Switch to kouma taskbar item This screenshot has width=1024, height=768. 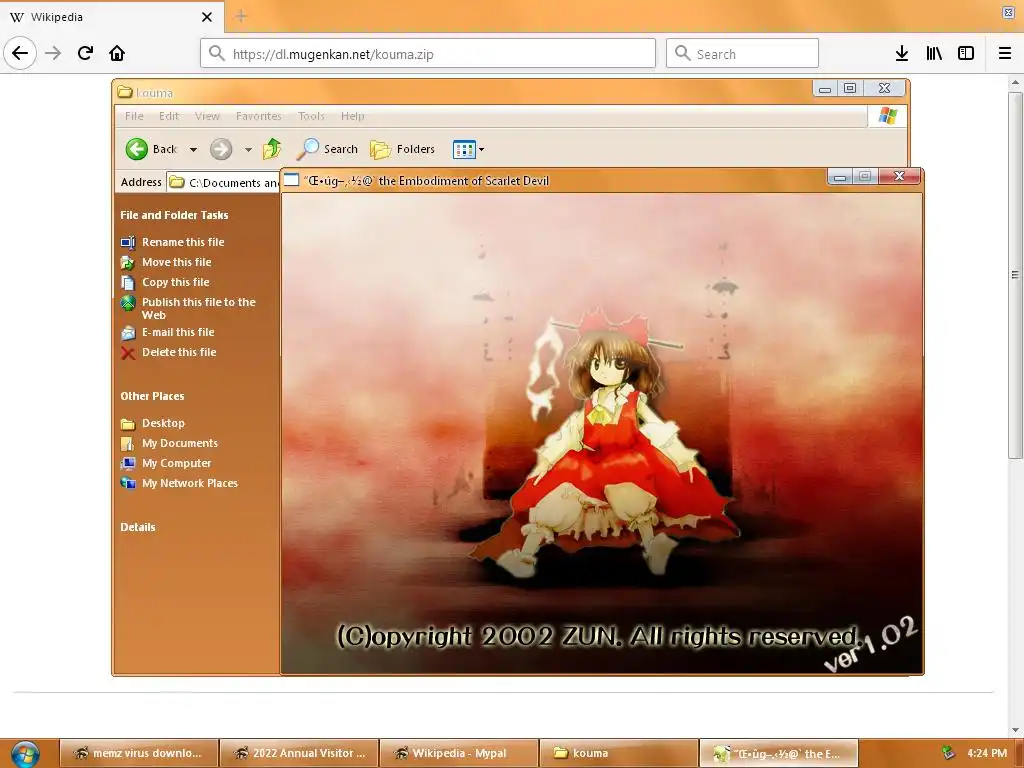point(619,753)
